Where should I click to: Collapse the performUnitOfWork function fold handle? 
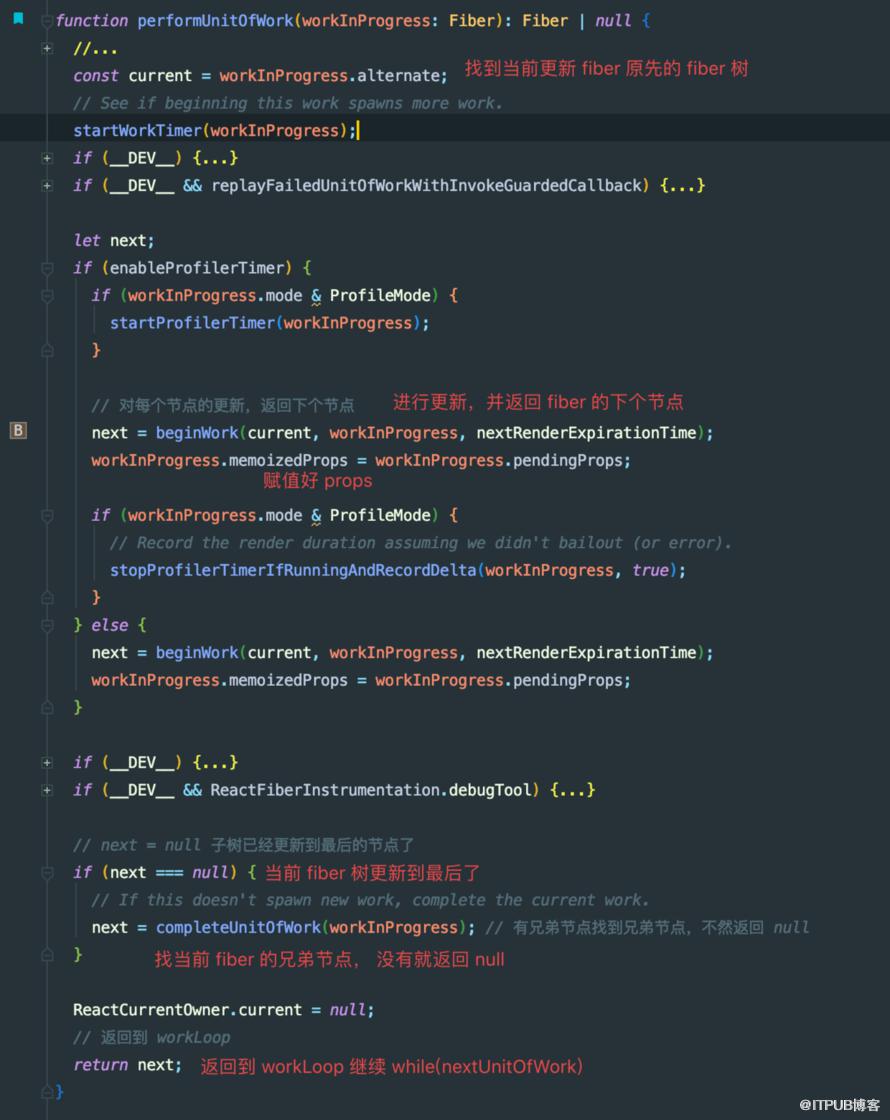47,21
